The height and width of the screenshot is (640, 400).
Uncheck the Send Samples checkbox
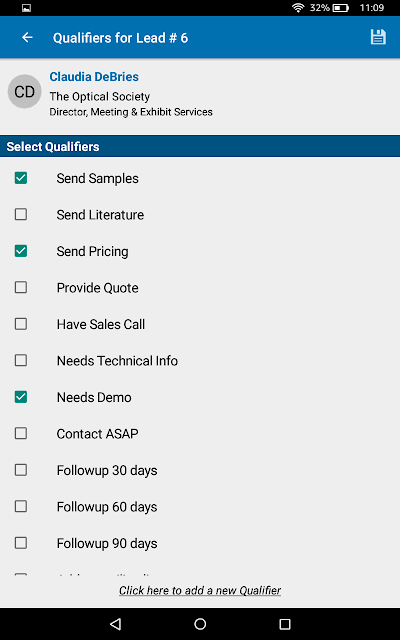tap(21, 178)
